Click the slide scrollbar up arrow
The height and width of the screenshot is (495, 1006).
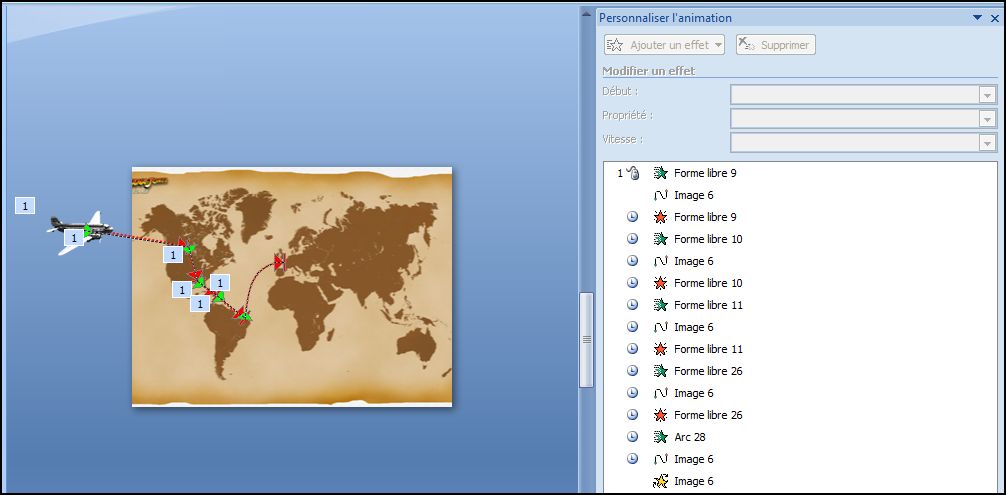tap(586, 13)
